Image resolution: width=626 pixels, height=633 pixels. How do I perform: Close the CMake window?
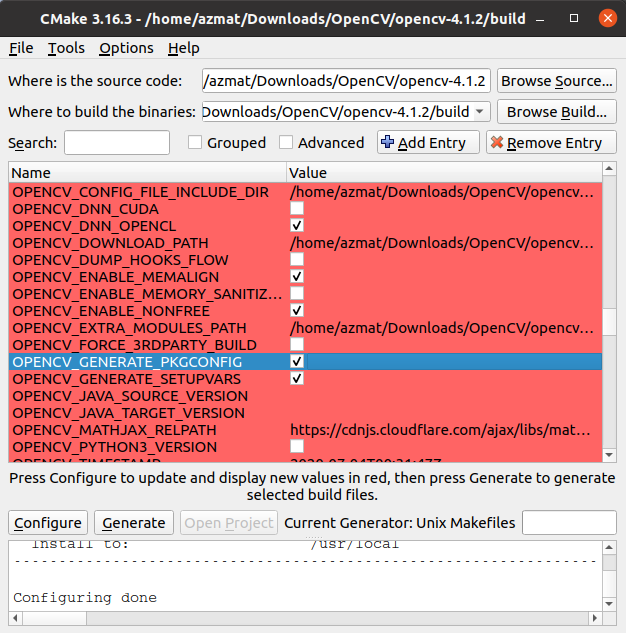(x=607, y=18)
